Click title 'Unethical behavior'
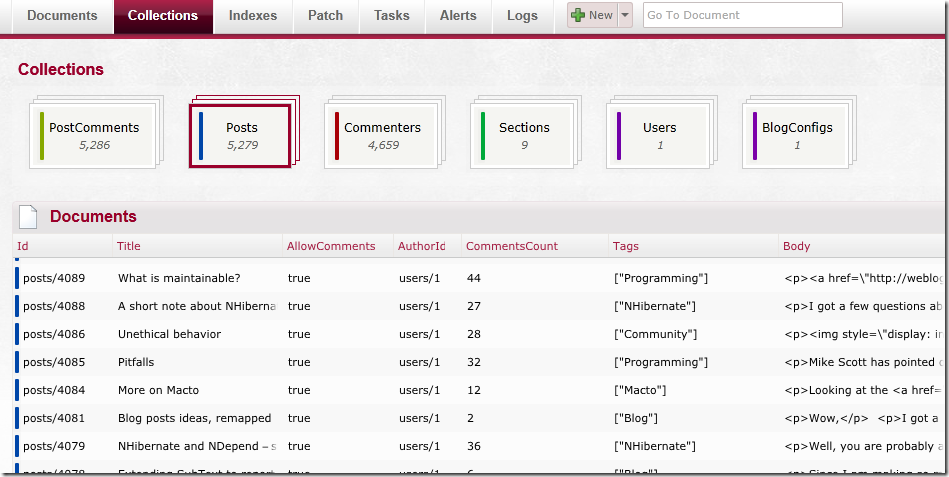The image size is (949, 477). (x=169, y=334)
